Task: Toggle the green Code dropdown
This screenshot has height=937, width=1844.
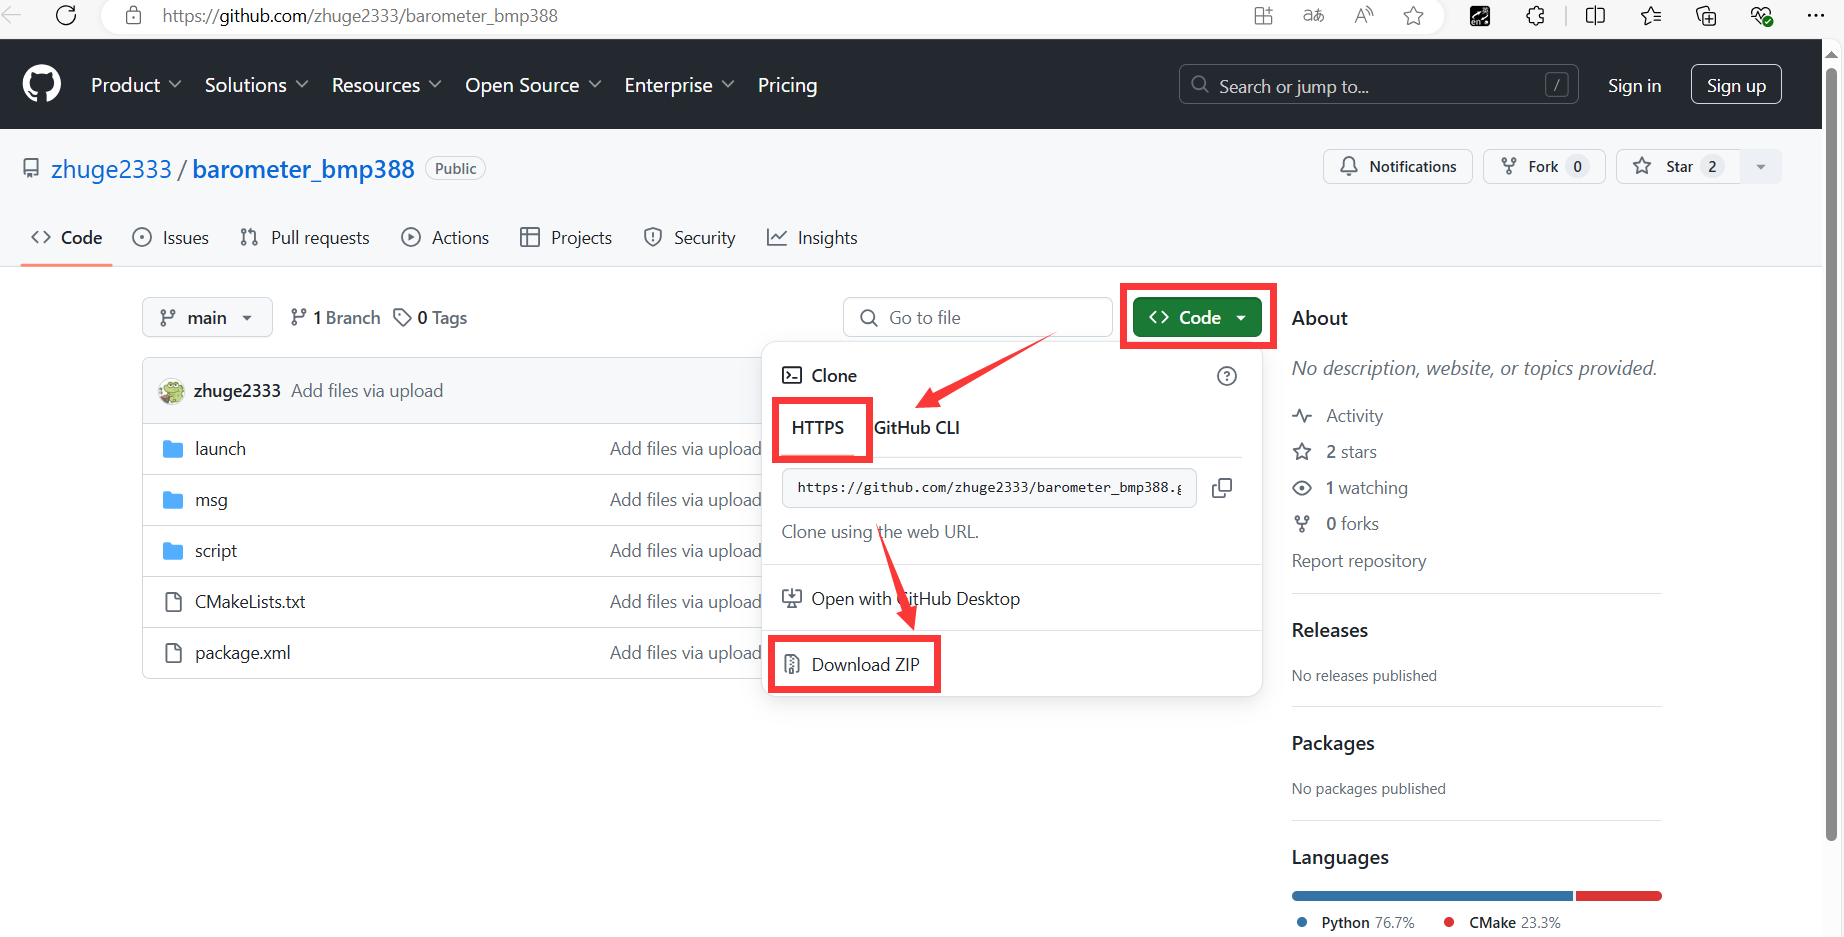Action: pos(1197,317)
